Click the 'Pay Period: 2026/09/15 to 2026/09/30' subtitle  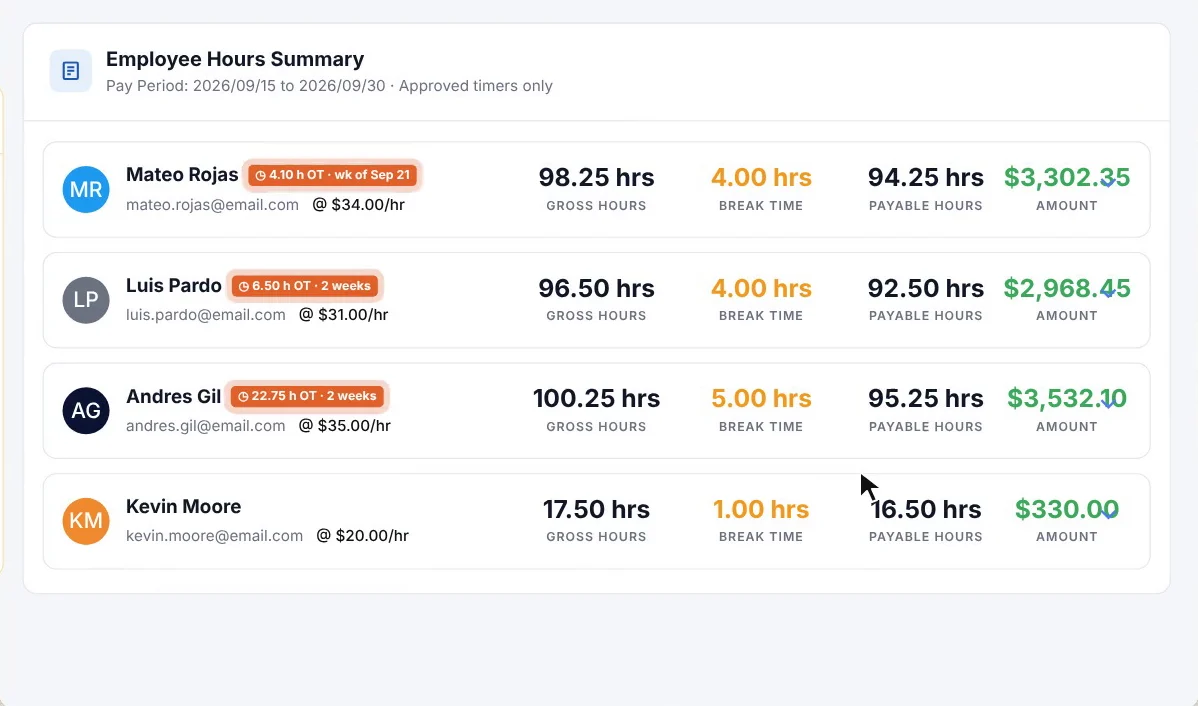245,86
